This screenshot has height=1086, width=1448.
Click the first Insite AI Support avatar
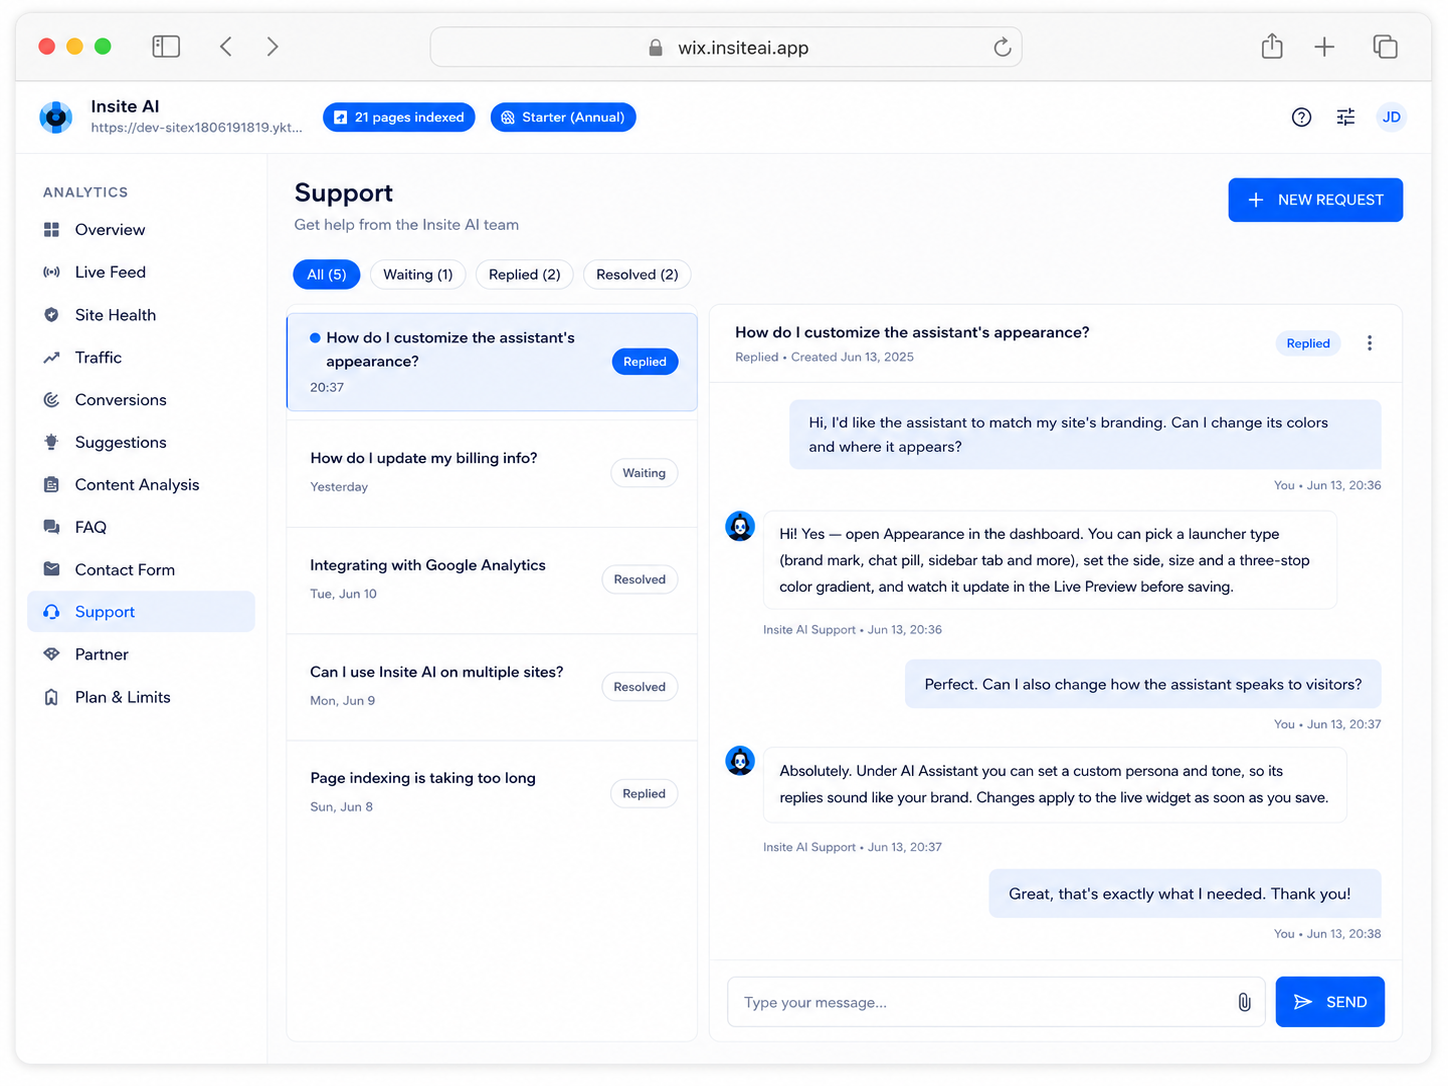point(740,526)
